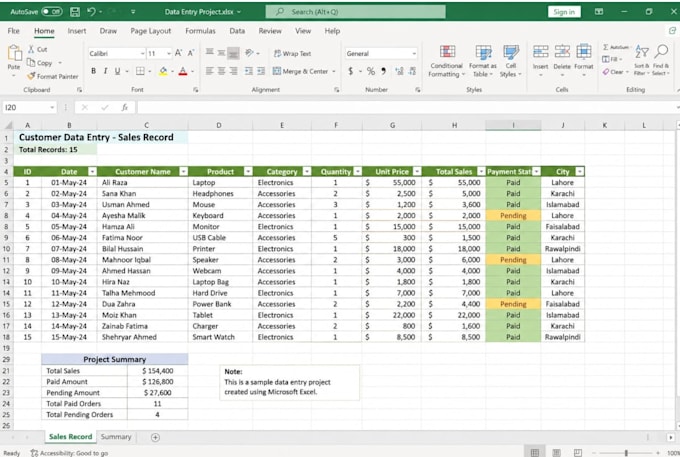Viewport: 680px width, 457px height.
Task: Toggle align left
Action: 209,71
